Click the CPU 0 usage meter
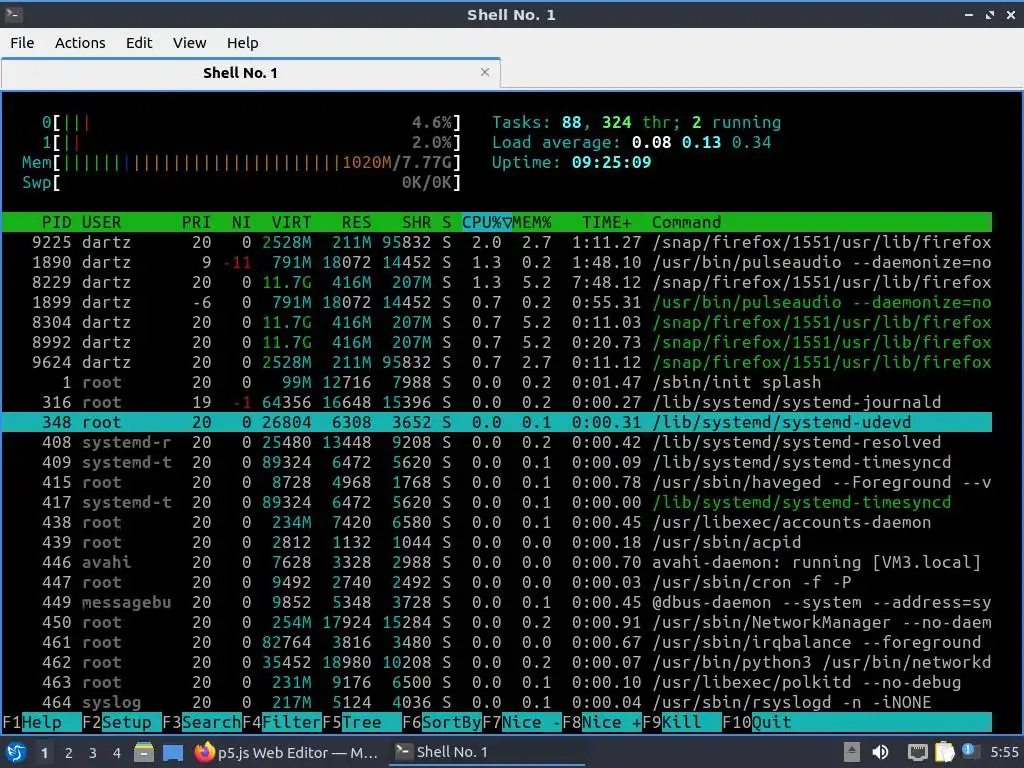 point(251,122)
